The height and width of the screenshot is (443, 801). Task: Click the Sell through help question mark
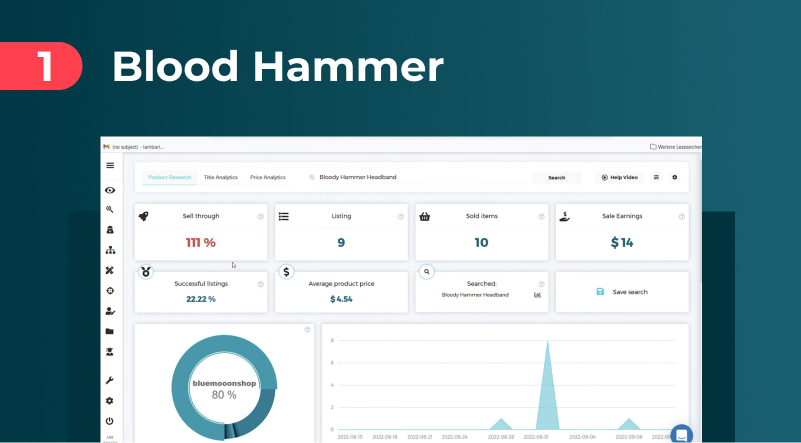click(x=261, y=217)
